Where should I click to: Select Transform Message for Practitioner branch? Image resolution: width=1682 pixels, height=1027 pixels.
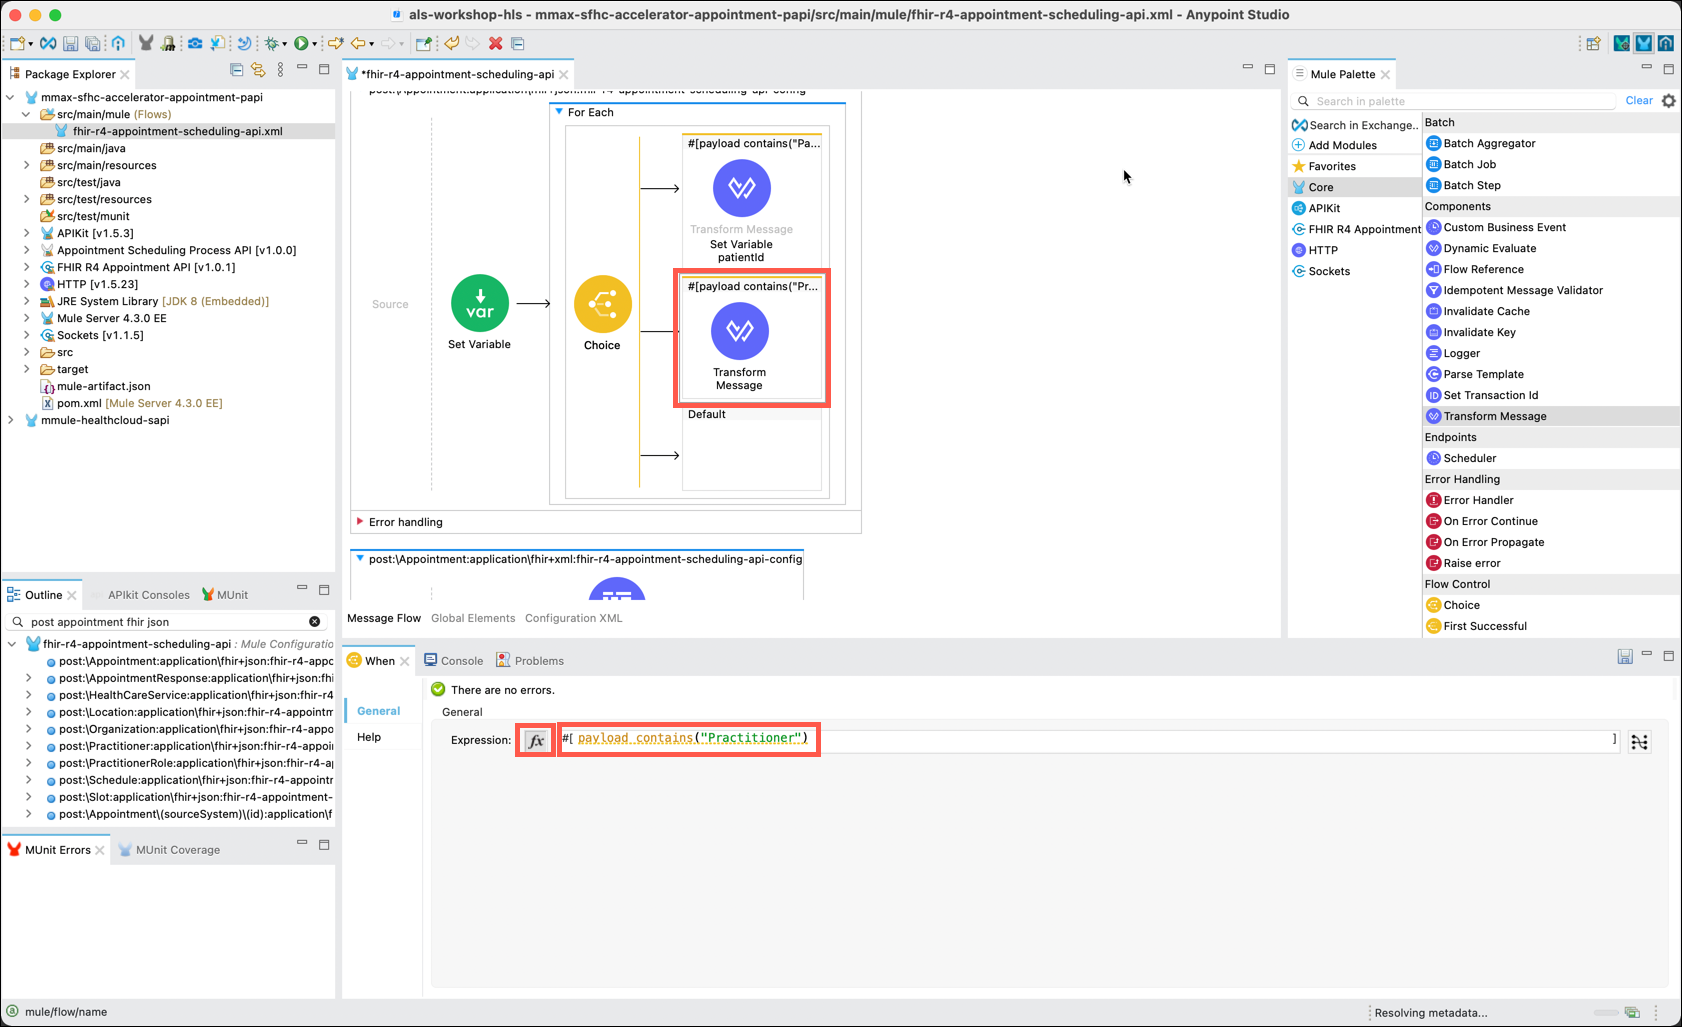tap(739, 331)
